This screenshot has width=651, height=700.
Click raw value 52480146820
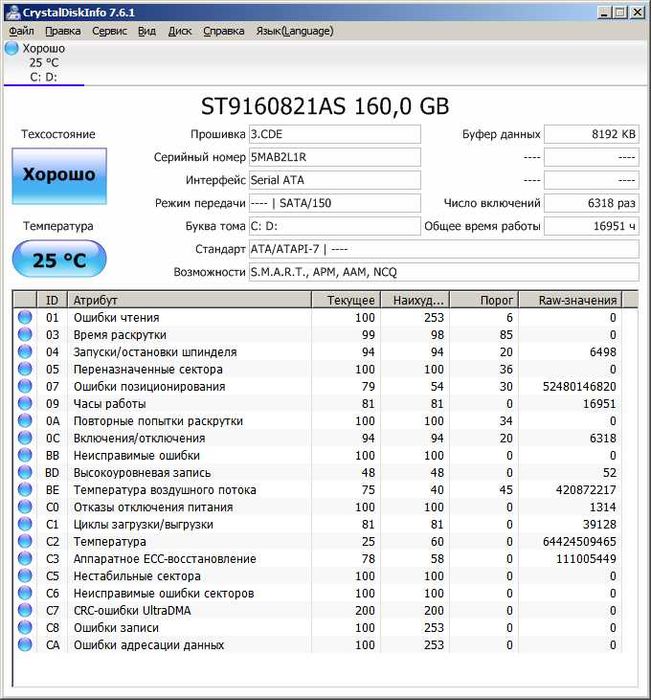[579, 387]
